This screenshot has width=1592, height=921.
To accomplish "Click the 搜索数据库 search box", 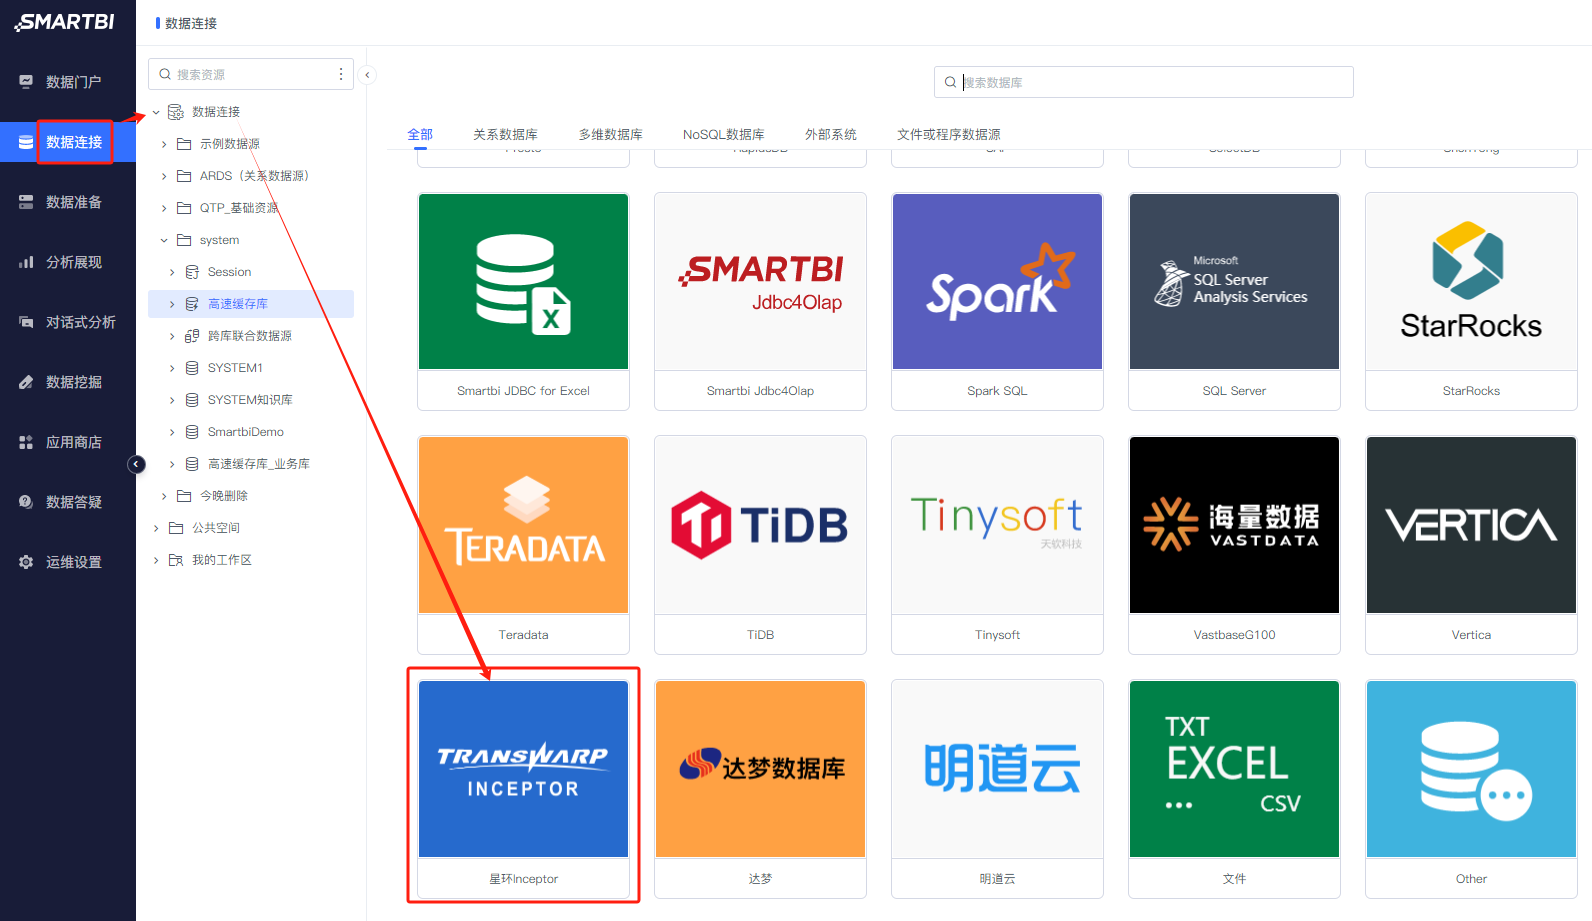I will (1143, 82).
